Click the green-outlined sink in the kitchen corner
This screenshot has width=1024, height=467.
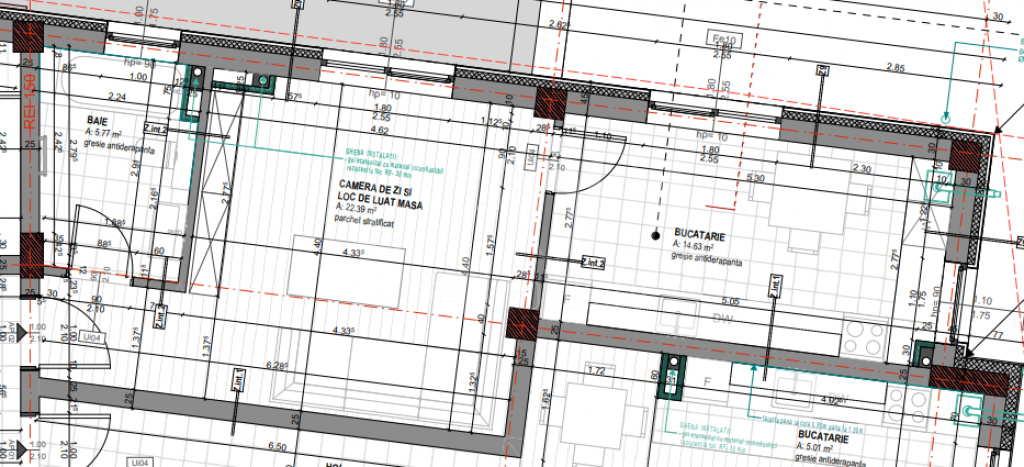941,184
